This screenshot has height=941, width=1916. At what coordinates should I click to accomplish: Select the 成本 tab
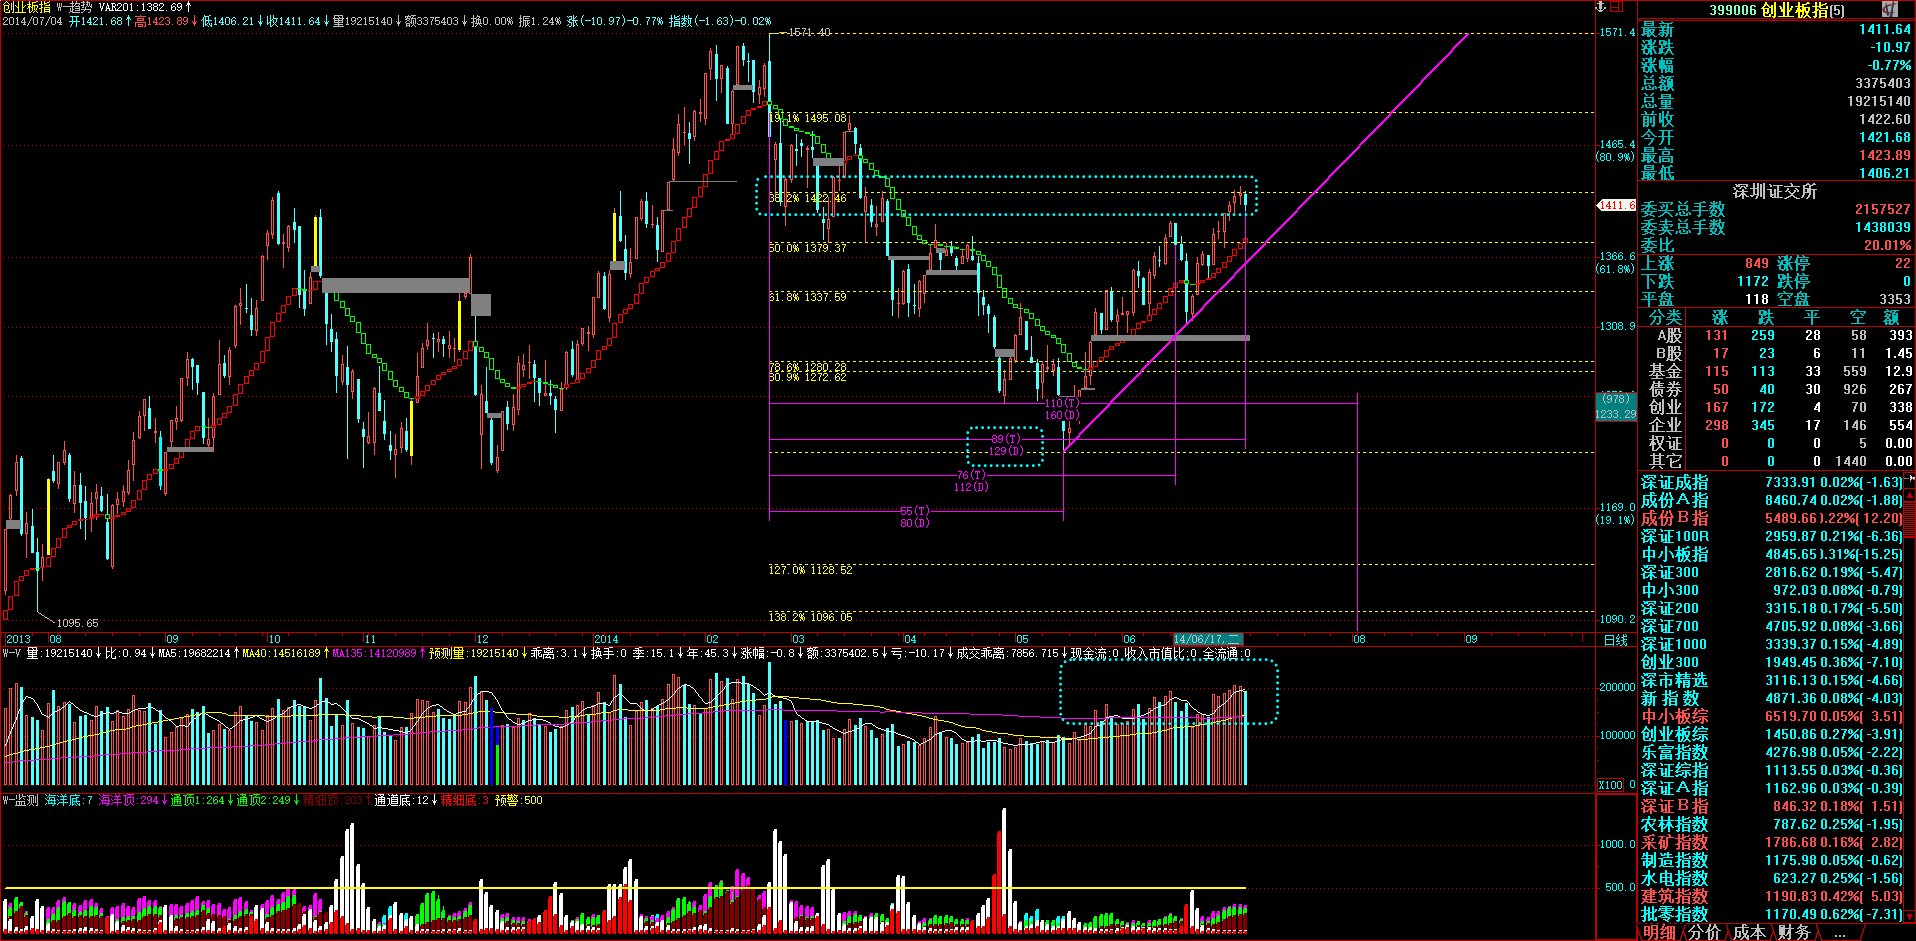point(1749,932)
